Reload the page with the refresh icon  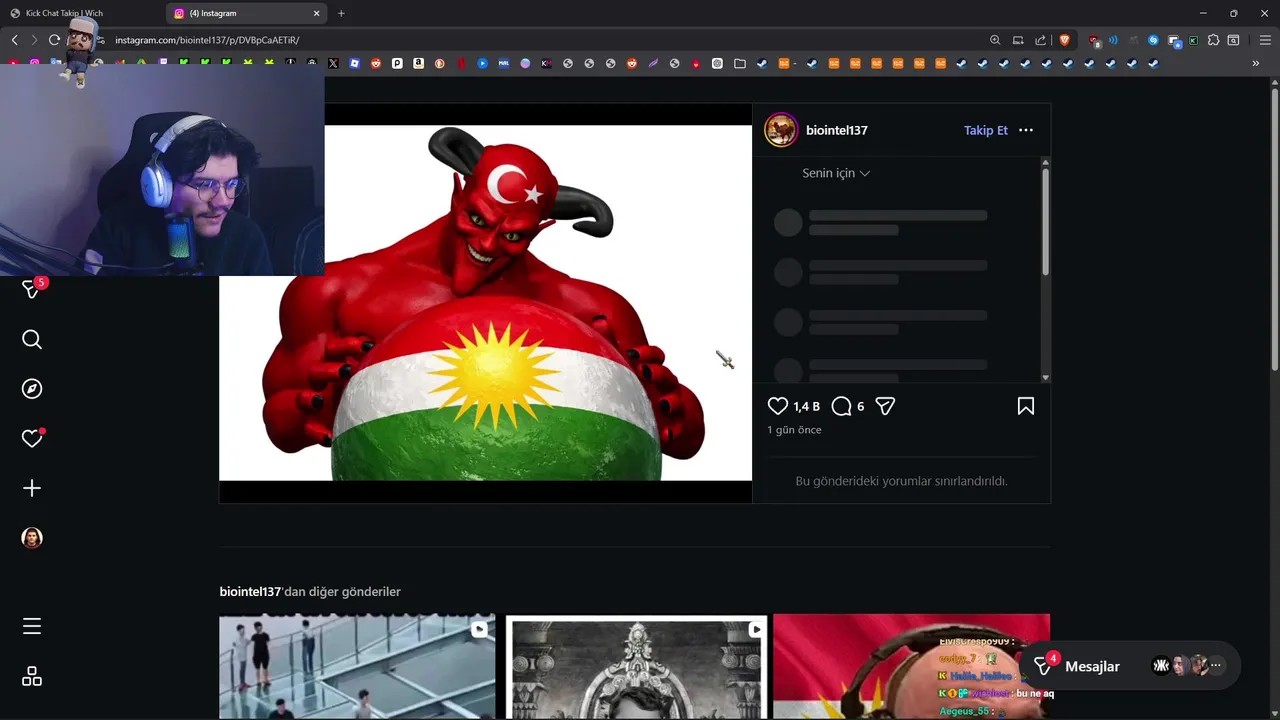pyautogui.click(x=54, y=40)
